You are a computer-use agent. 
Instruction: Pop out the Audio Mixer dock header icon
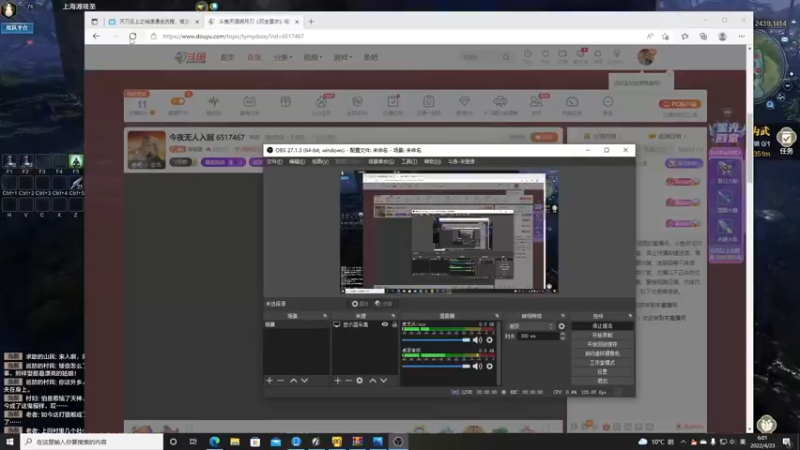point(496,316)
